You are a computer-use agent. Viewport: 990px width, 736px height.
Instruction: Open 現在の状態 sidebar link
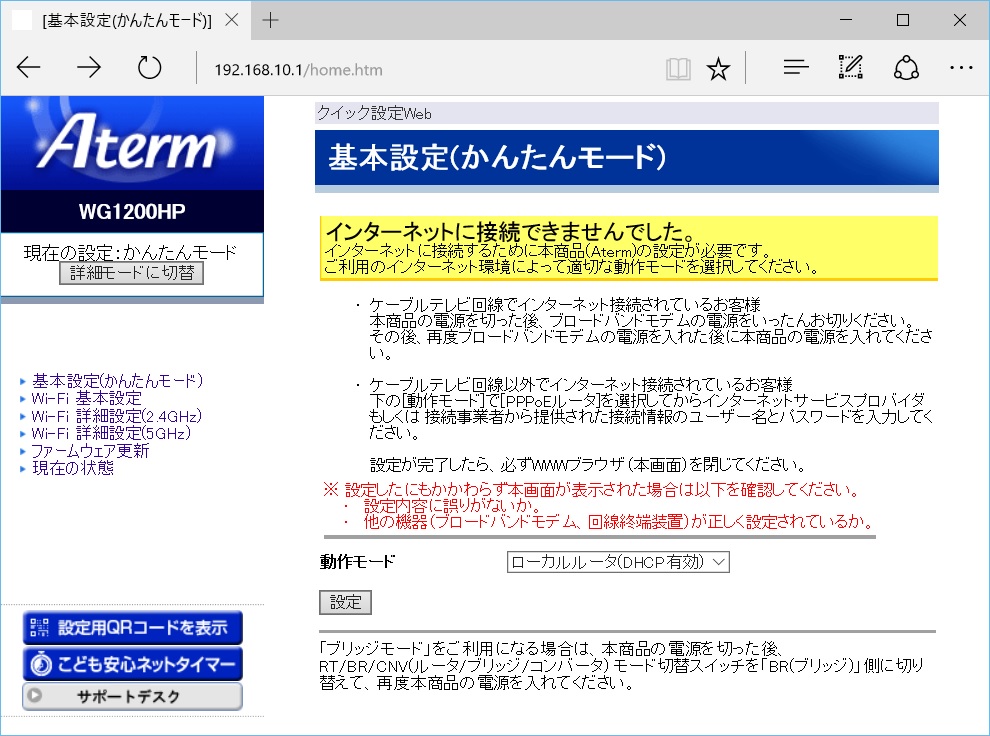[x=73, y=468]
